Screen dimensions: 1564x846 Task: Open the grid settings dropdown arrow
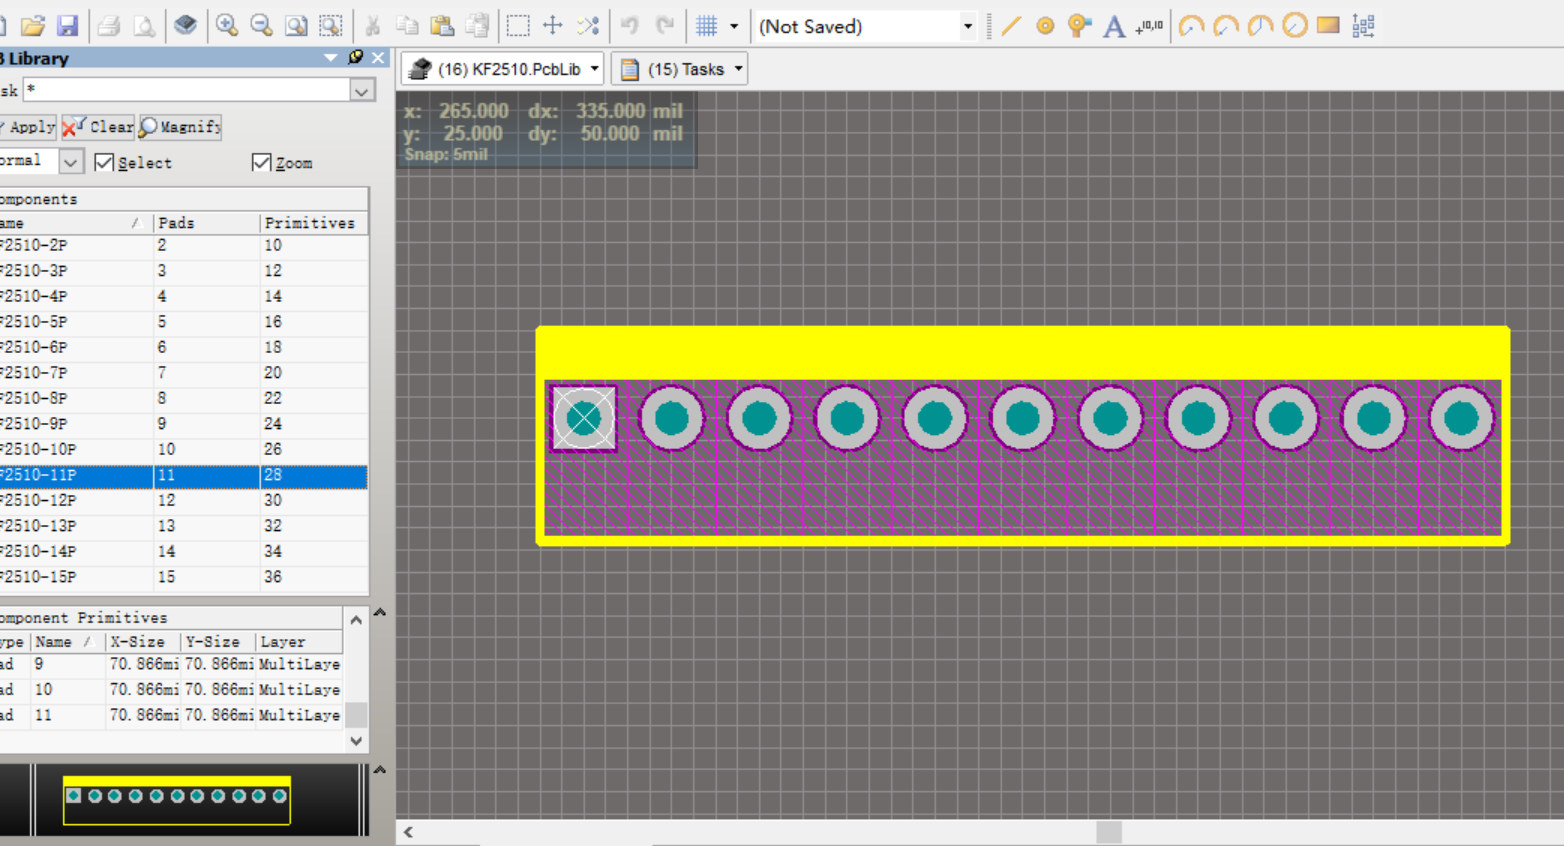[x=734, y=26]
